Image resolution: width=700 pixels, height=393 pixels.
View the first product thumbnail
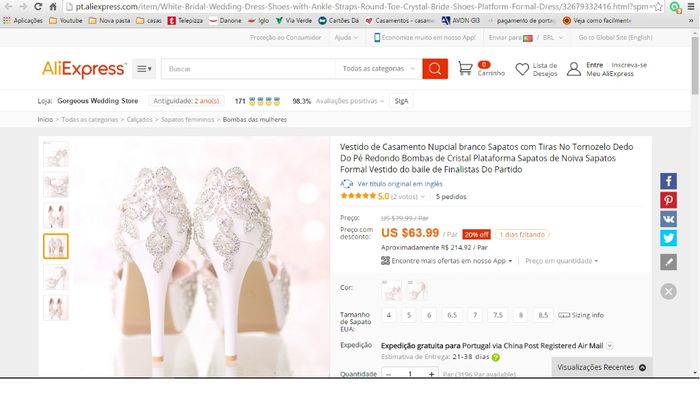56,154
